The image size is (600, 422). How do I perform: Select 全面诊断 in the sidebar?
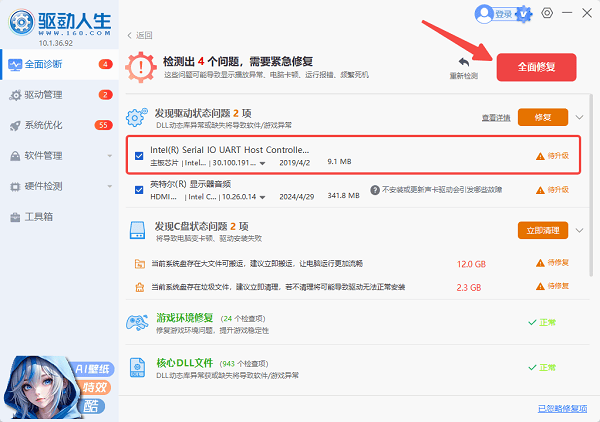[60, 64]
